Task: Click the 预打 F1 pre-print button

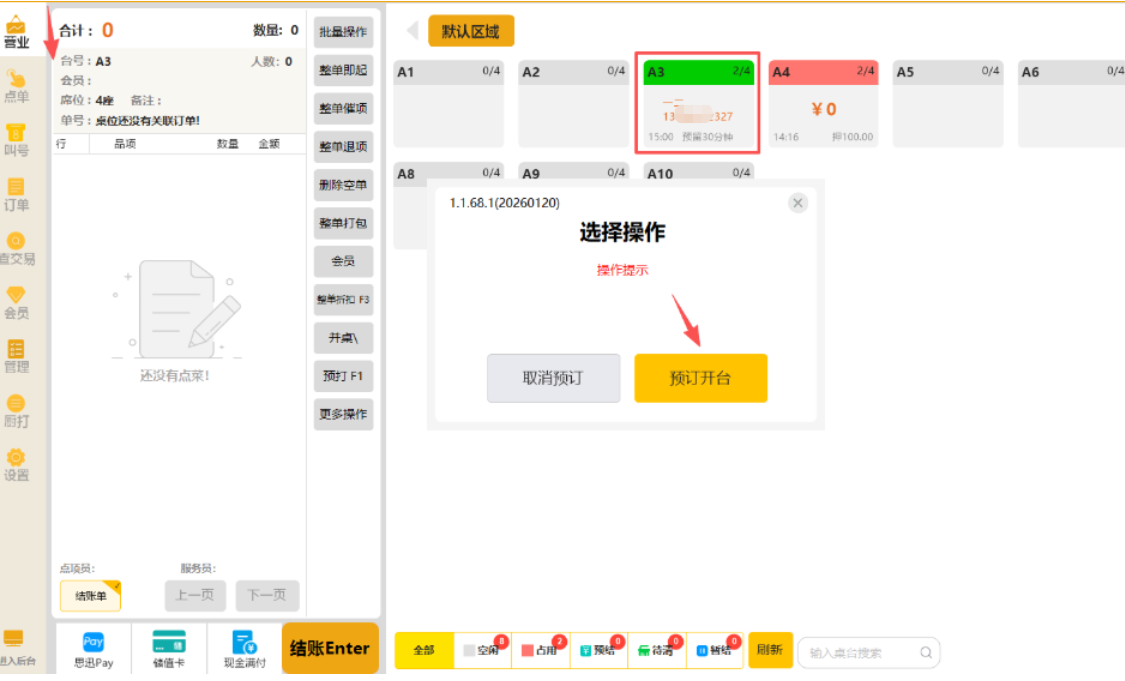Action: tap(343, 376)
